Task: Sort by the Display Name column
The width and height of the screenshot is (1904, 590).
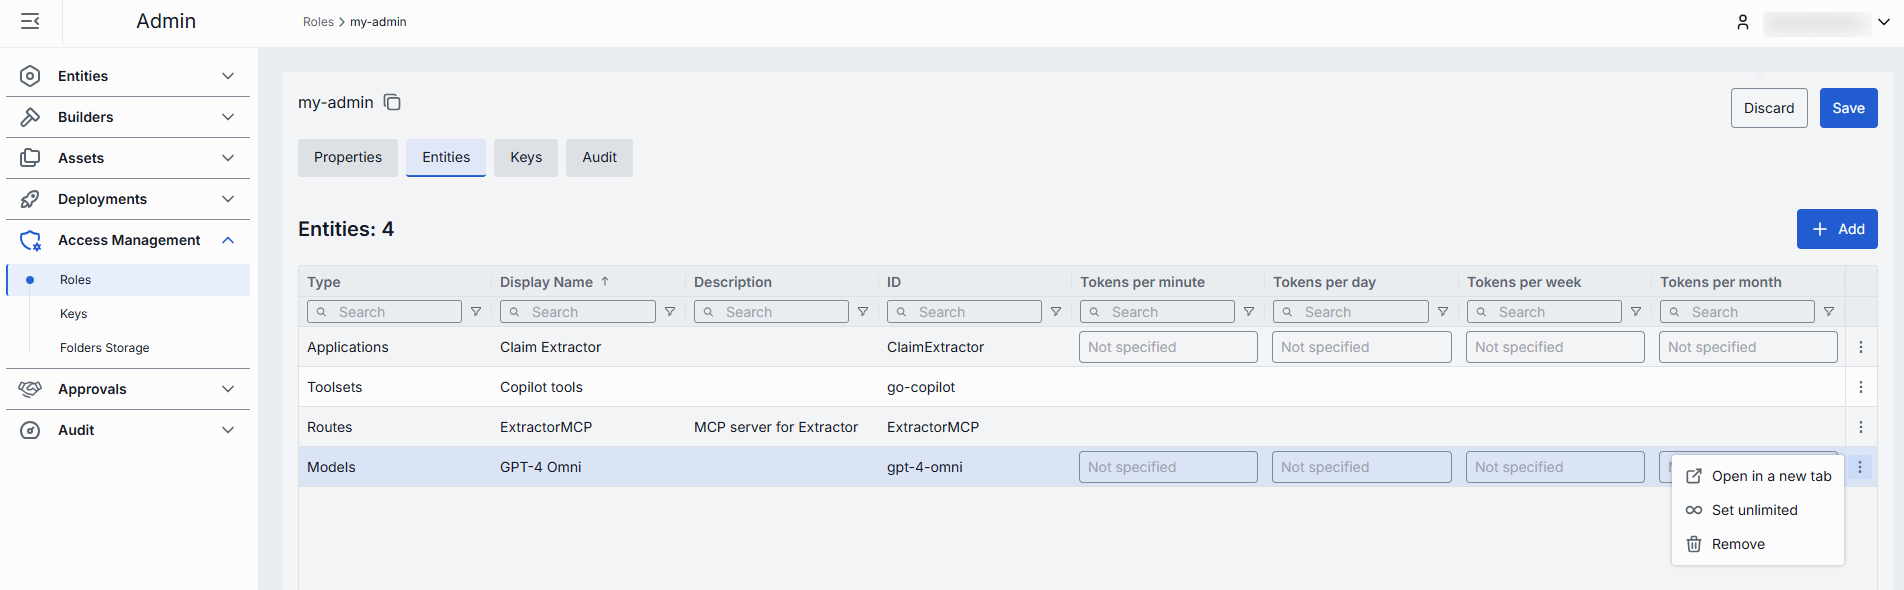Action: point(547,282)
